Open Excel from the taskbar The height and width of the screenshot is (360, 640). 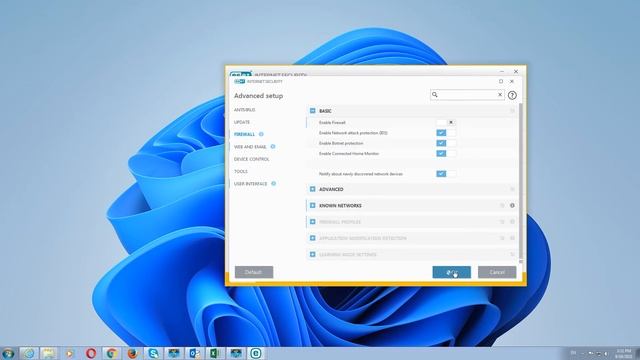(x=215, y=353)
